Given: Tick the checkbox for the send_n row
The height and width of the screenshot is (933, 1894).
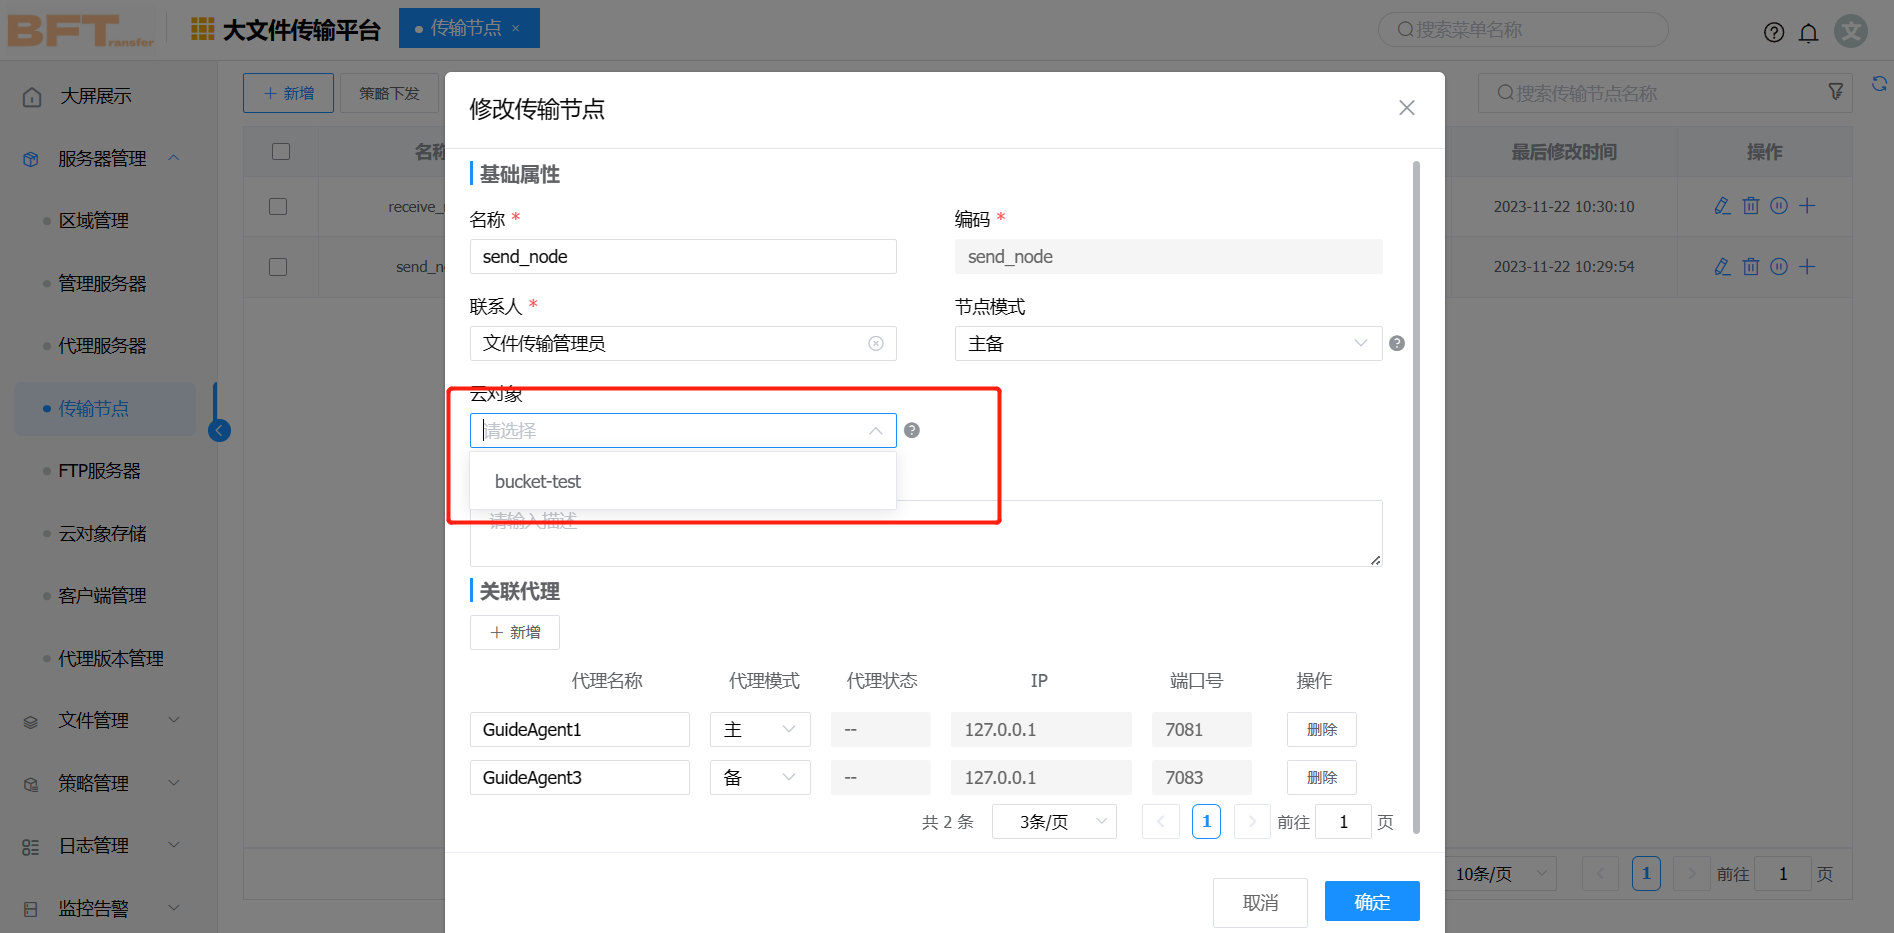Looking at the screenshot, I should click(278, 267).
